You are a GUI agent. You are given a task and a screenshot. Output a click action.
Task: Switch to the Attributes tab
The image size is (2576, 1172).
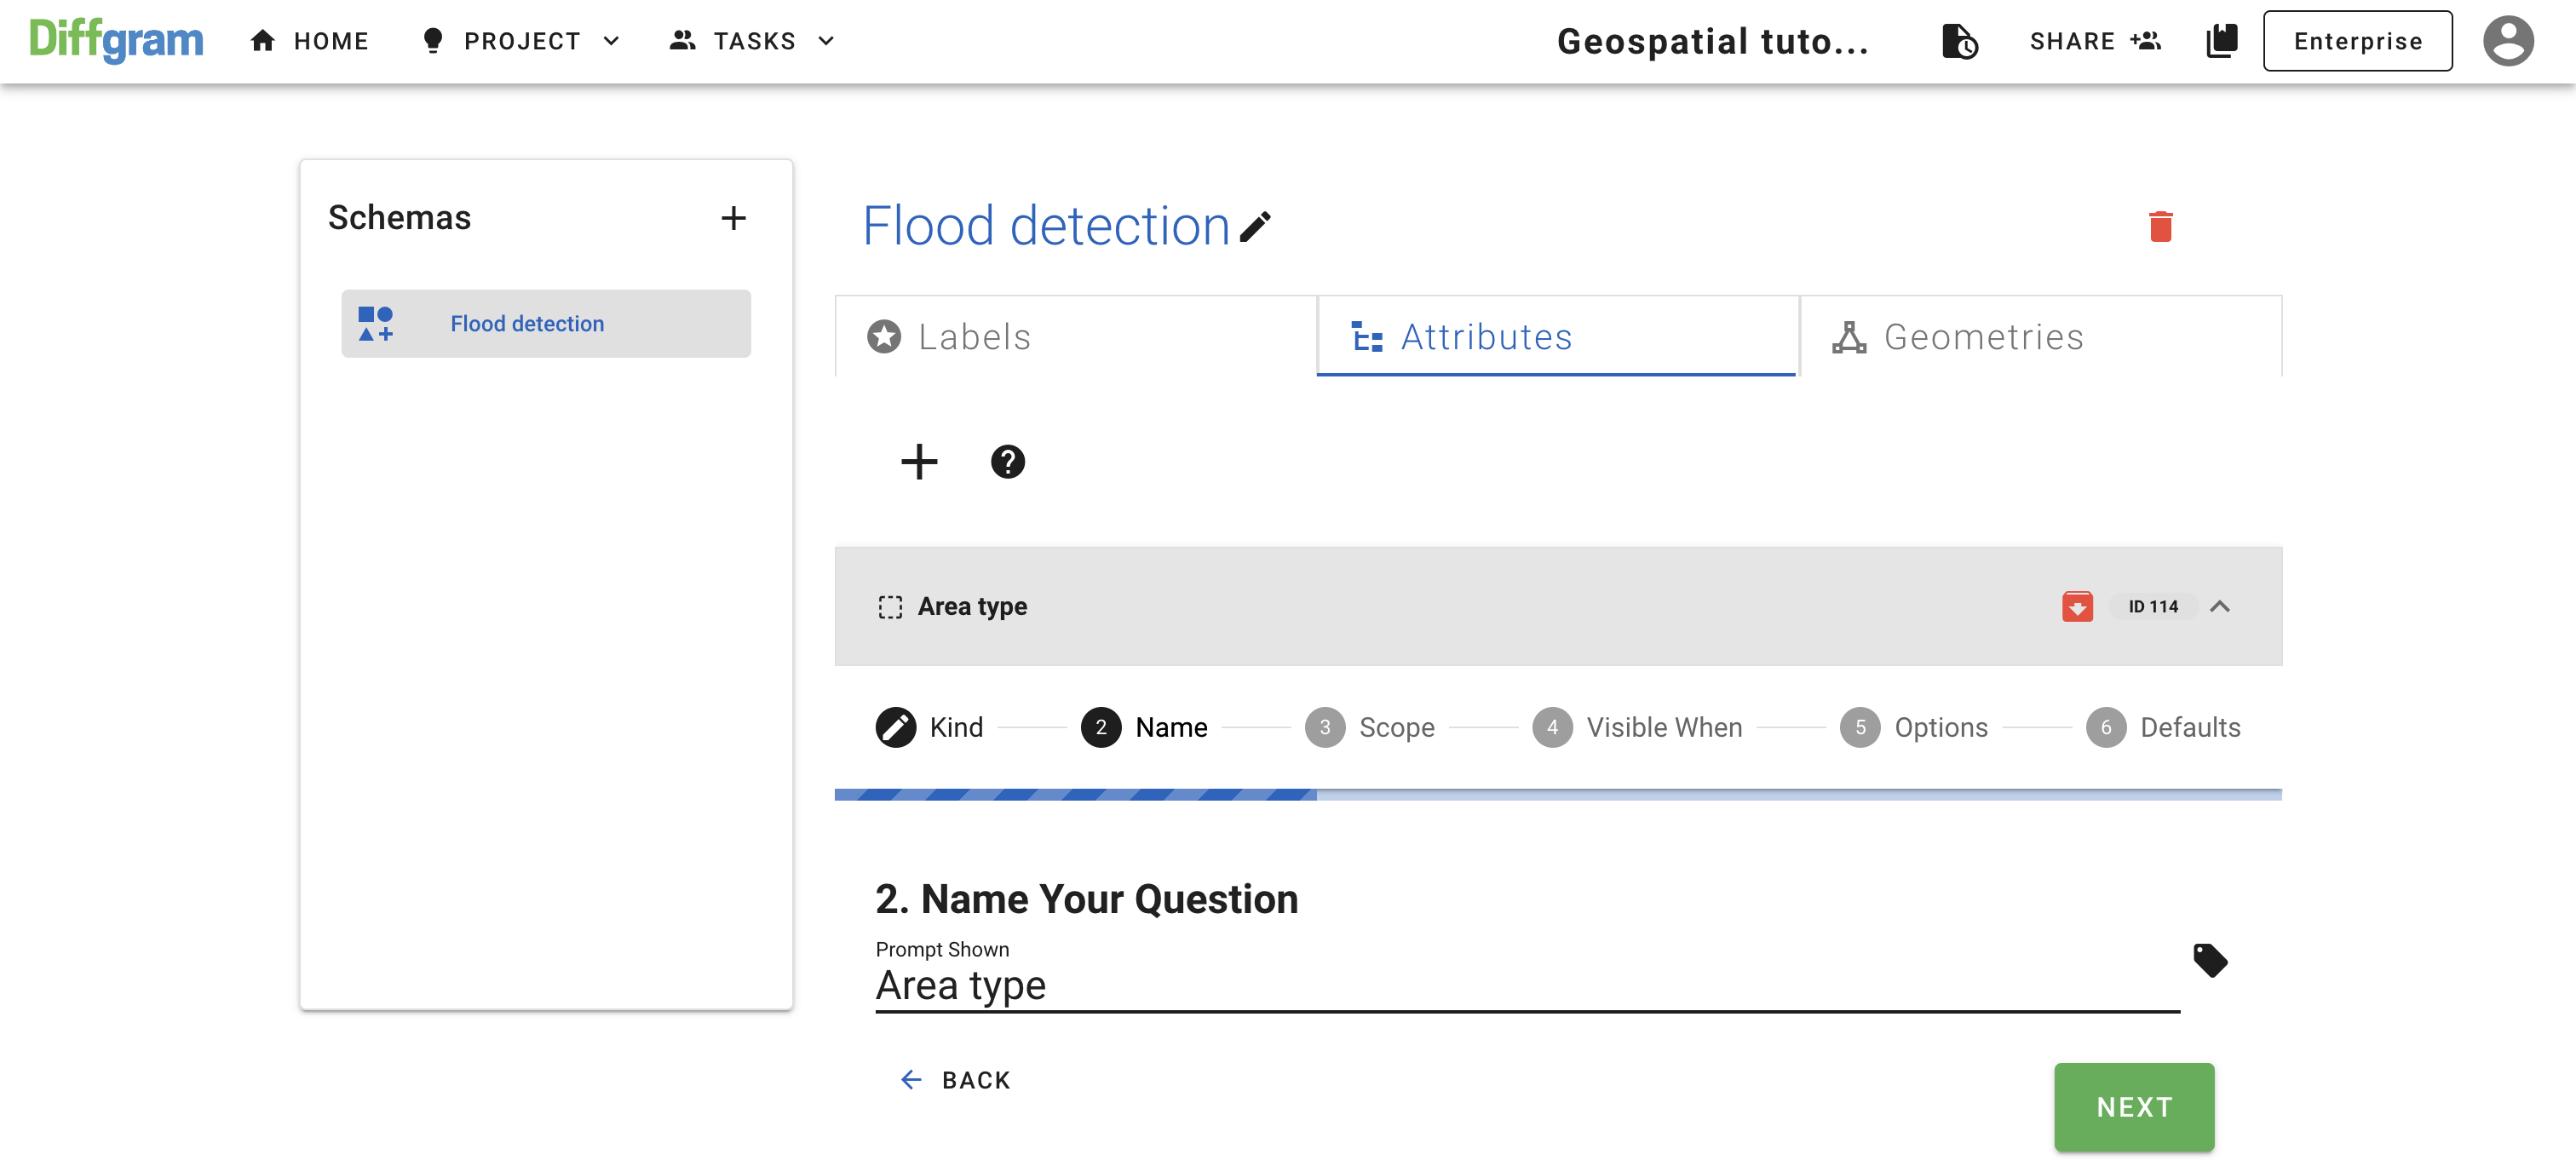coord(1557,336)
